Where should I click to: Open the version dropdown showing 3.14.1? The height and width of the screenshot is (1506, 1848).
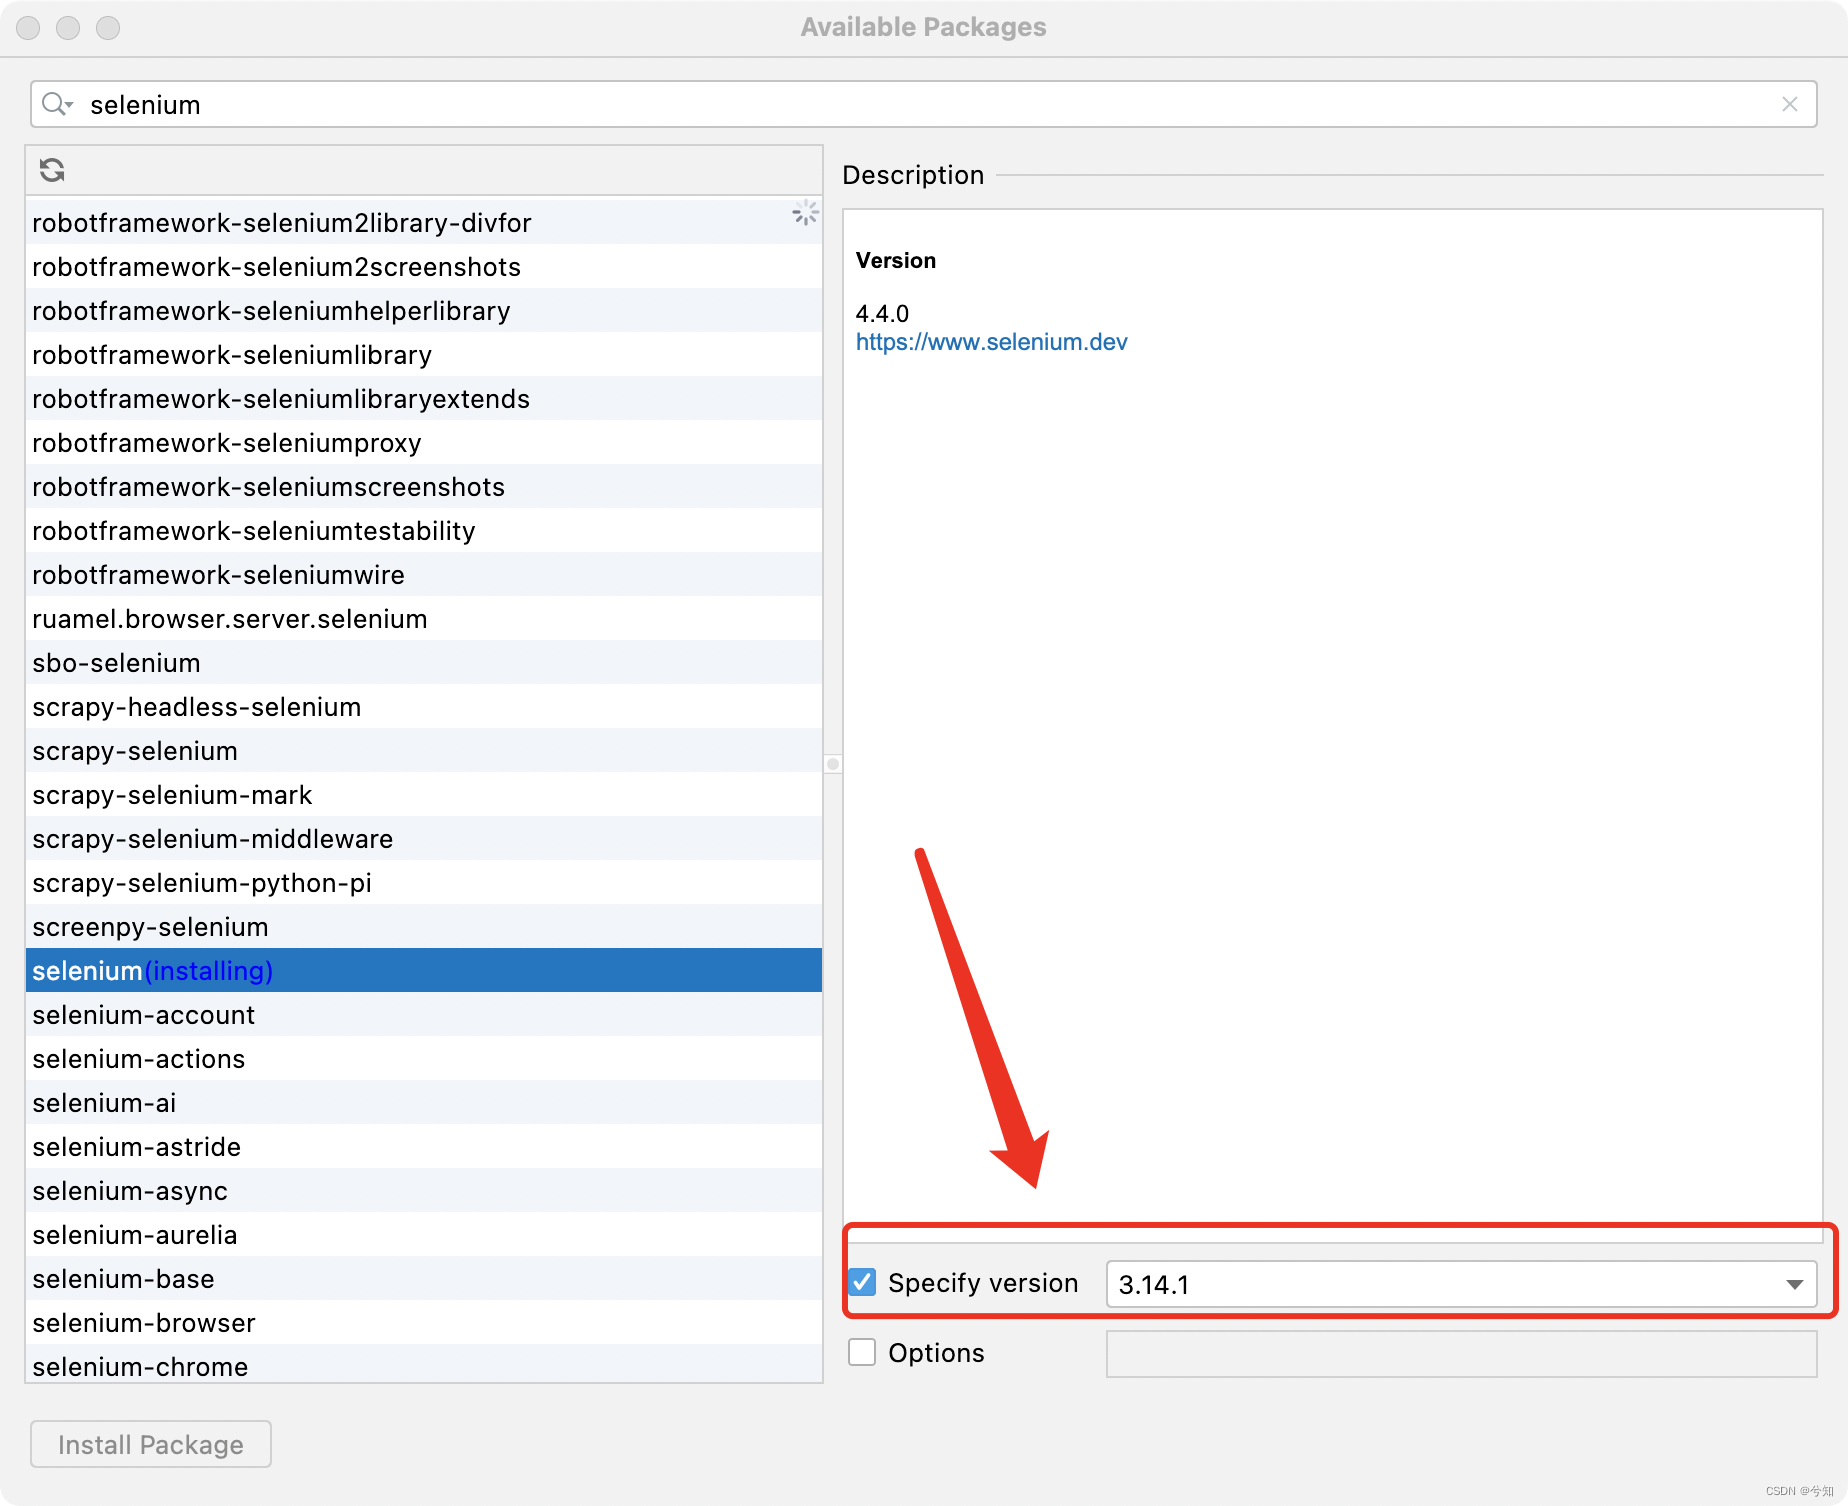click(1461, 1284)
